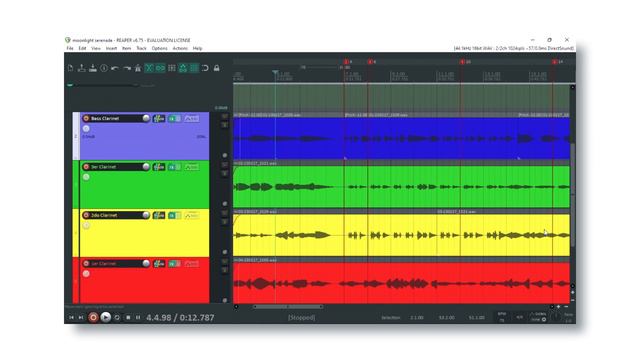This screenshot has height=360, width=640.
Task: Click the envelope button on the green clarinet track
Action: pos(191,167)
